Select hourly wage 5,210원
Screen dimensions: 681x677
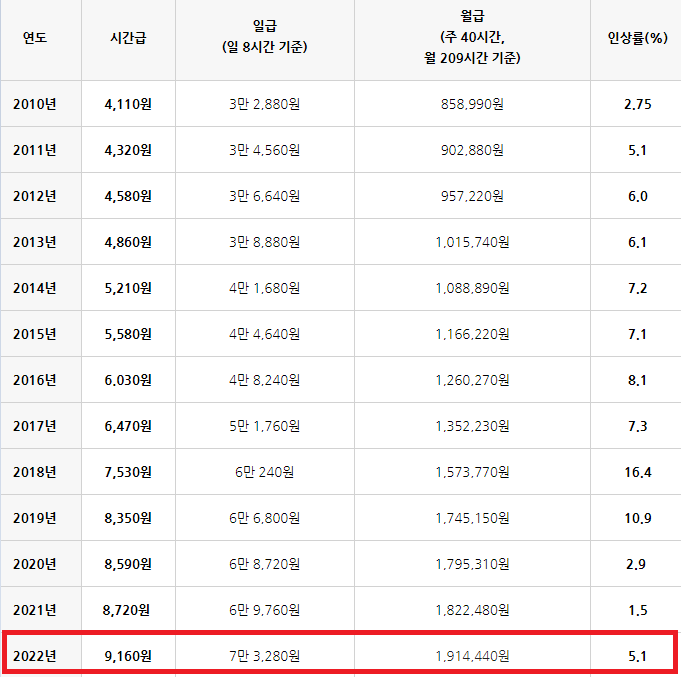128,288
